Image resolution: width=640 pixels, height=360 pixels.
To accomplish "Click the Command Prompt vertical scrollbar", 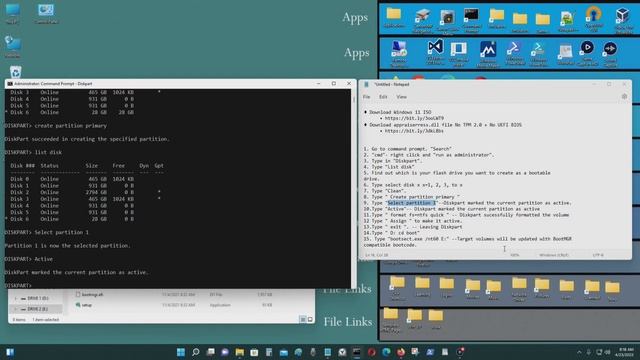I will click(x=353, y=188).
